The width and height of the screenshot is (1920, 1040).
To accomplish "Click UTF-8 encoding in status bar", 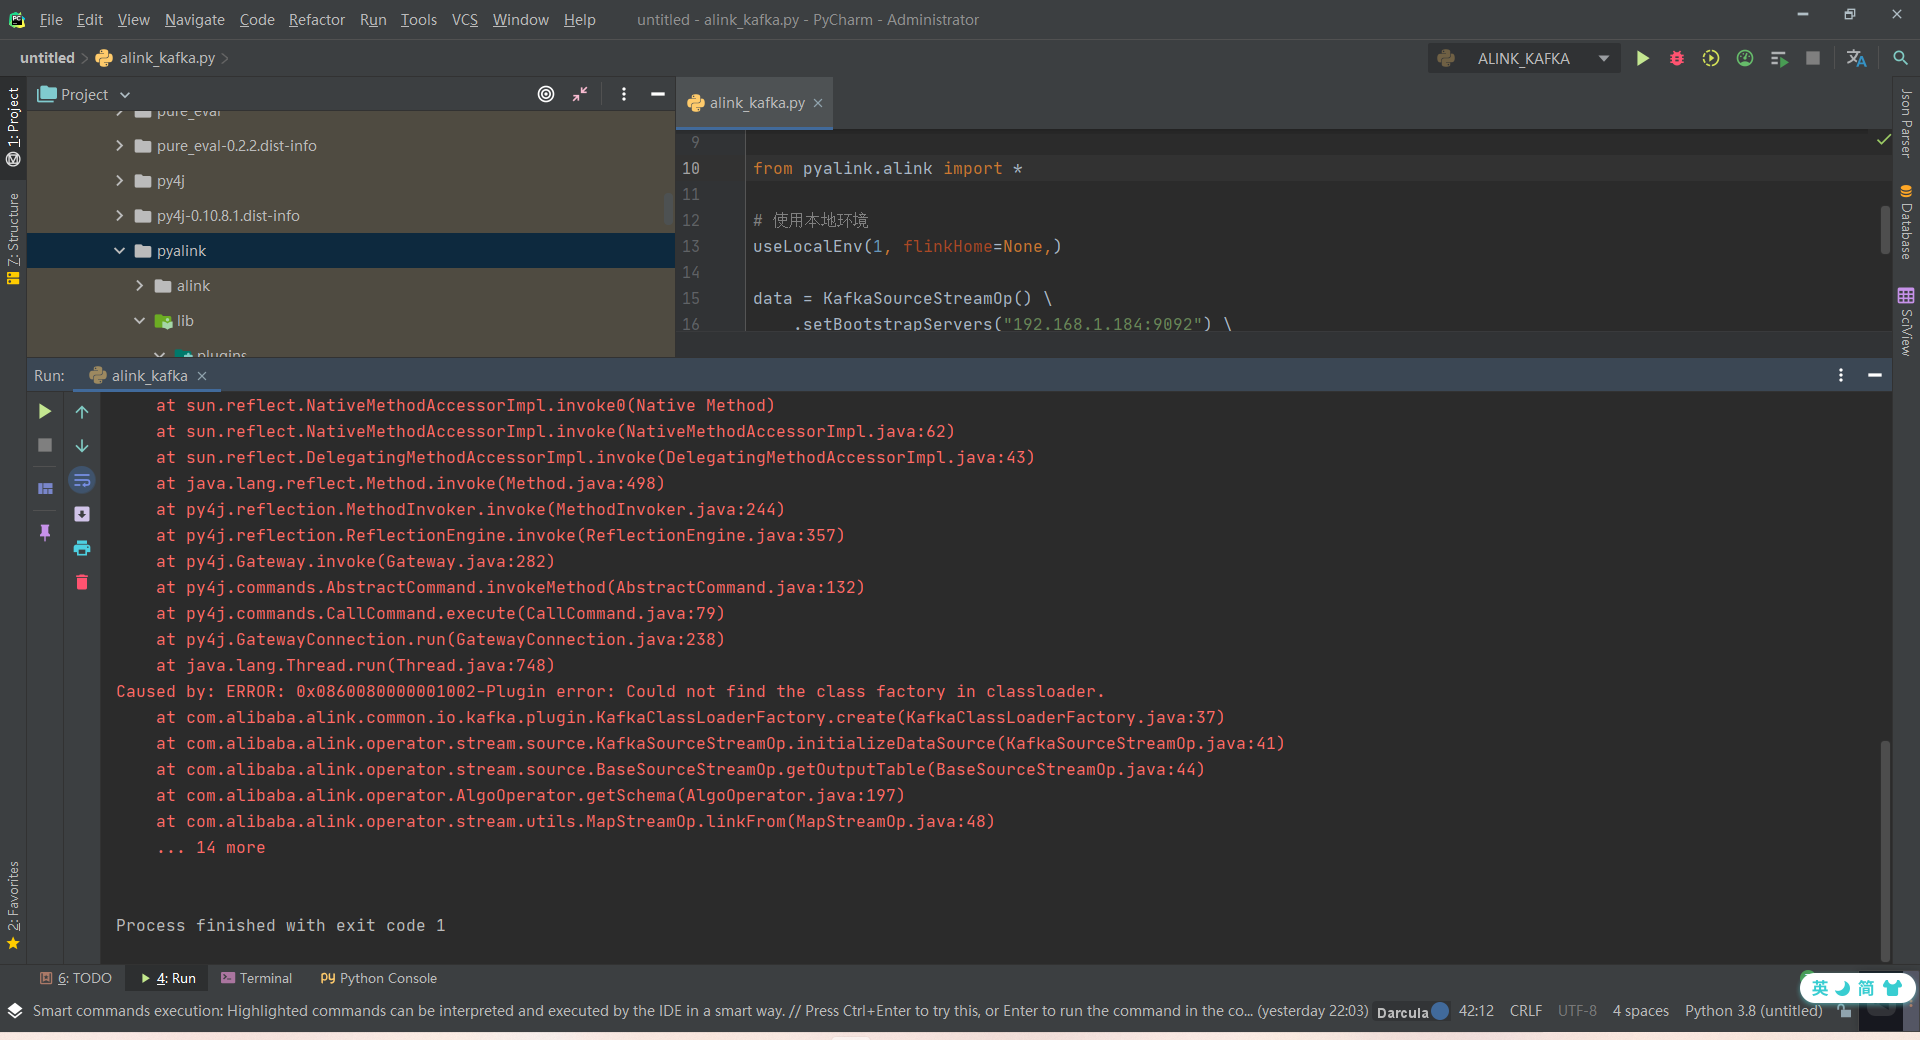I will (x=1577, y=1011).
